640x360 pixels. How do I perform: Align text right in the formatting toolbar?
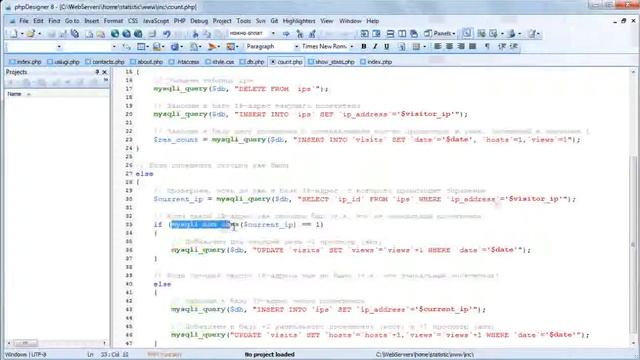tap(461, 47)
